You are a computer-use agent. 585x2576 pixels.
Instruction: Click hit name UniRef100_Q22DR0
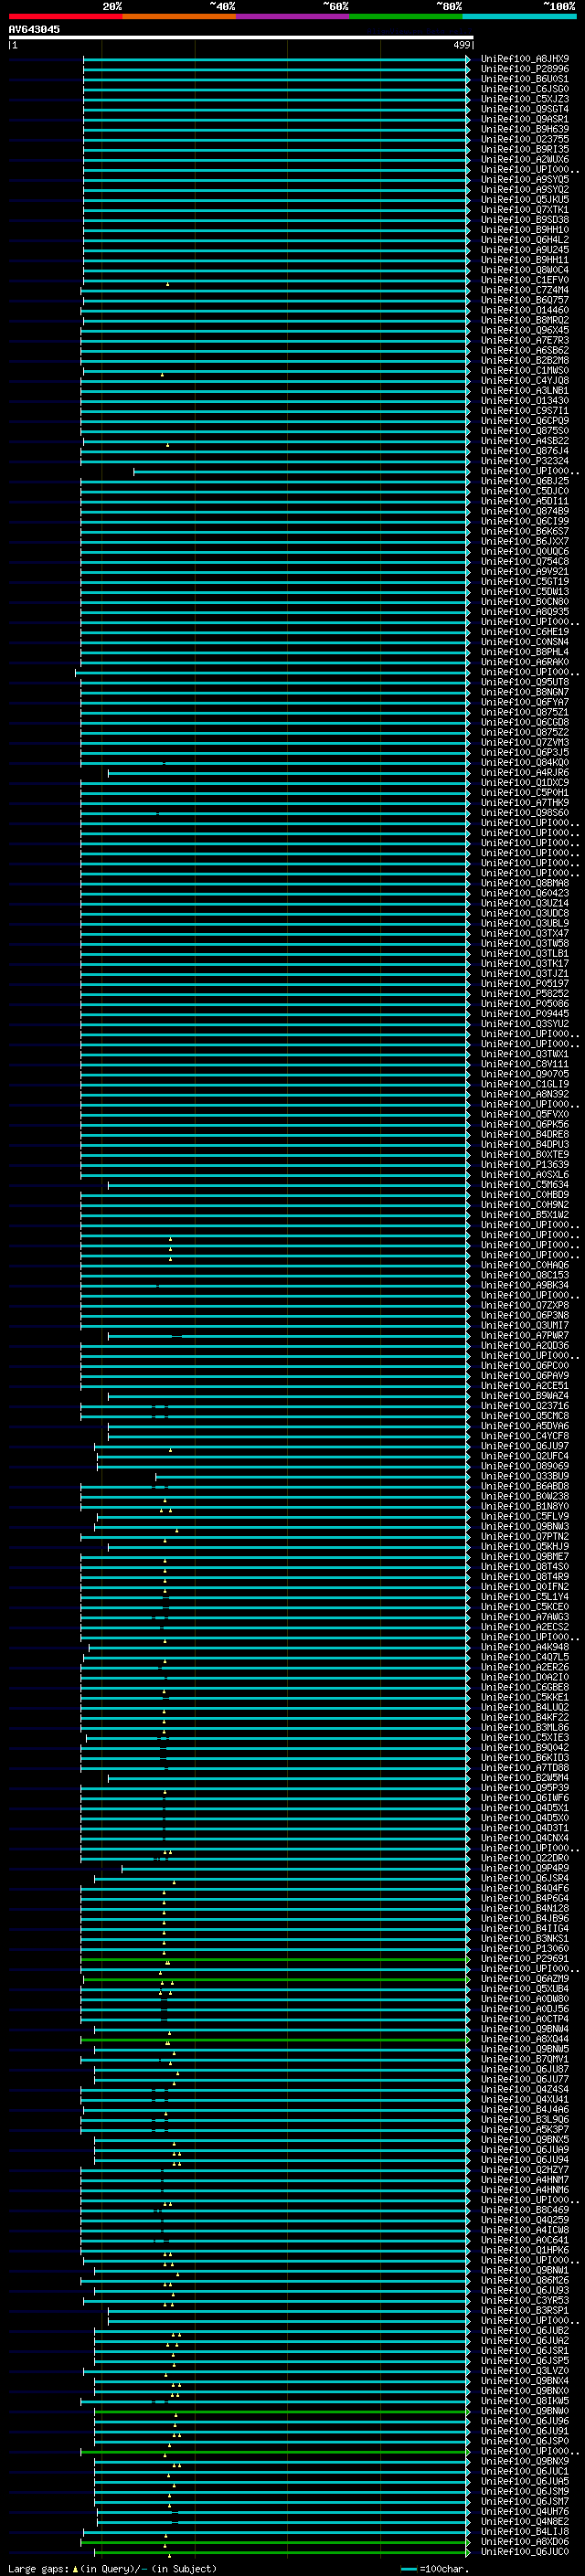tap(524, 1858)
